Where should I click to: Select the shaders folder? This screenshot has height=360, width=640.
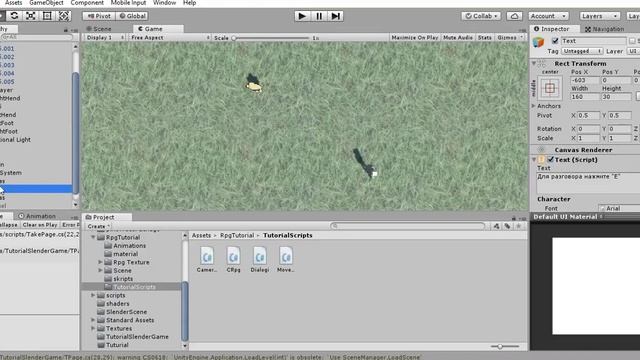(118, 304)
